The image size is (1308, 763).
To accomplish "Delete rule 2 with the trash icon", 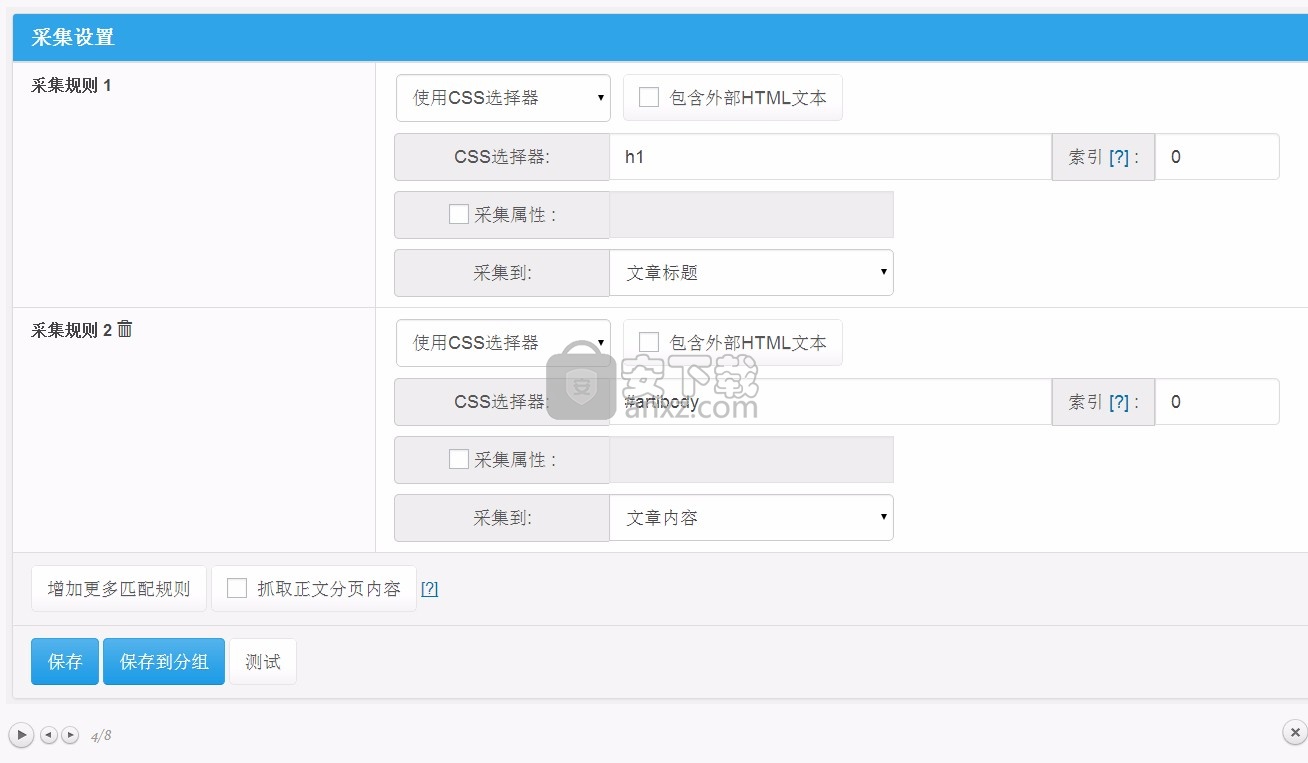I will pyautogui.click(x=125, y=328).
